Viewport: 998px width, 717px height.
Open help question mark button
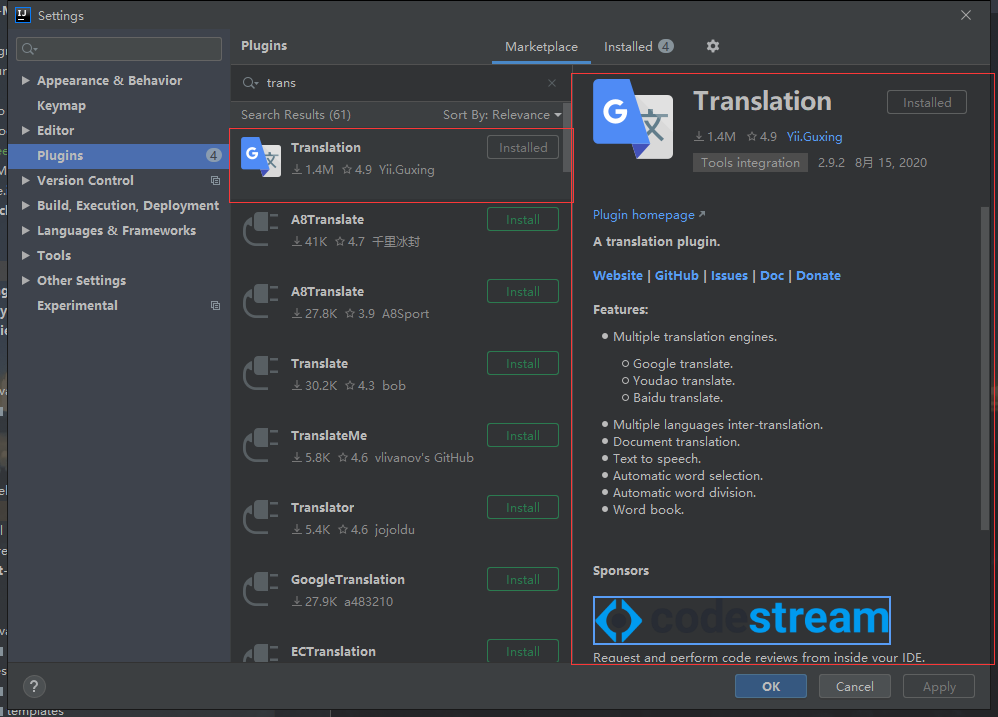coord(34,686)
